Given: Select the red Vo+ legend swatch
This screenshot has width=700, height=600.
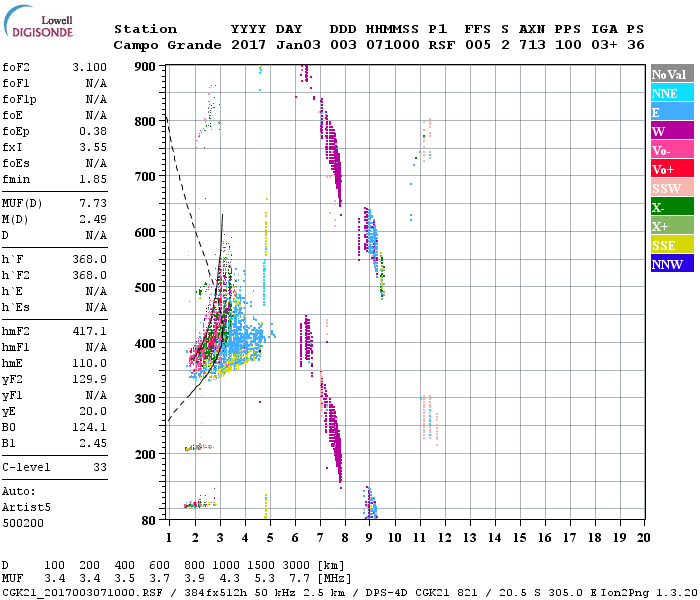Looking at the screenshot, I should click(672, 169).
